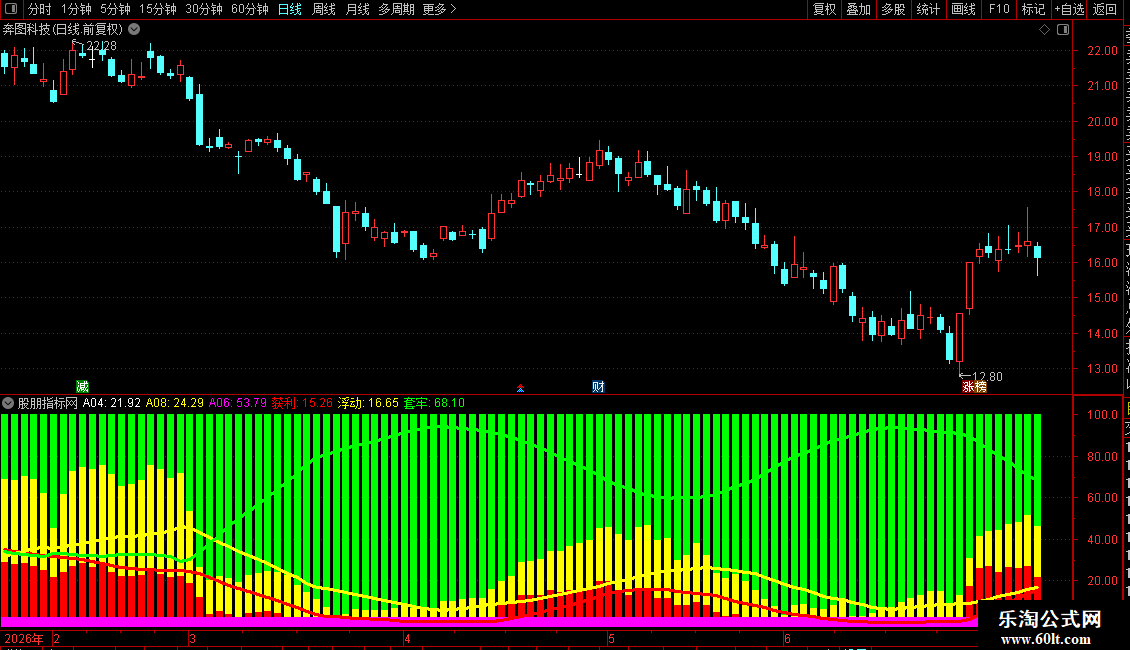The width and height of the screenshot is (1130, 650).
Task: Open the 多周期 multi-period view
Action: click(396, 9)
